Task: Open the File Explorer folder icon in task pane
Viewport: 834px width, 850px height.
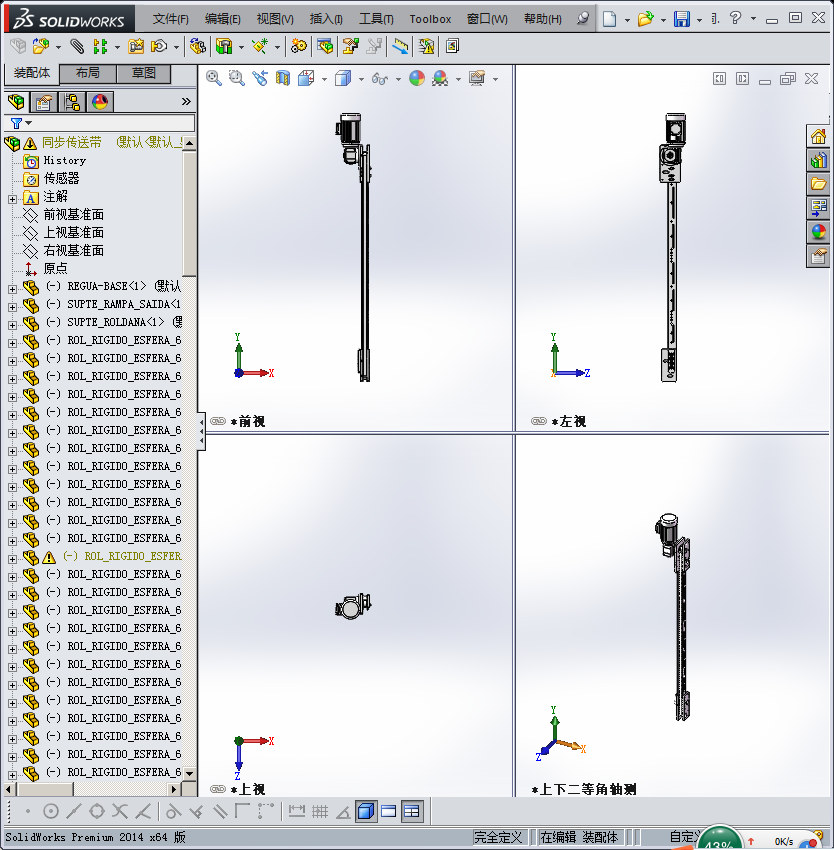Action: click(x=818, y=184)
